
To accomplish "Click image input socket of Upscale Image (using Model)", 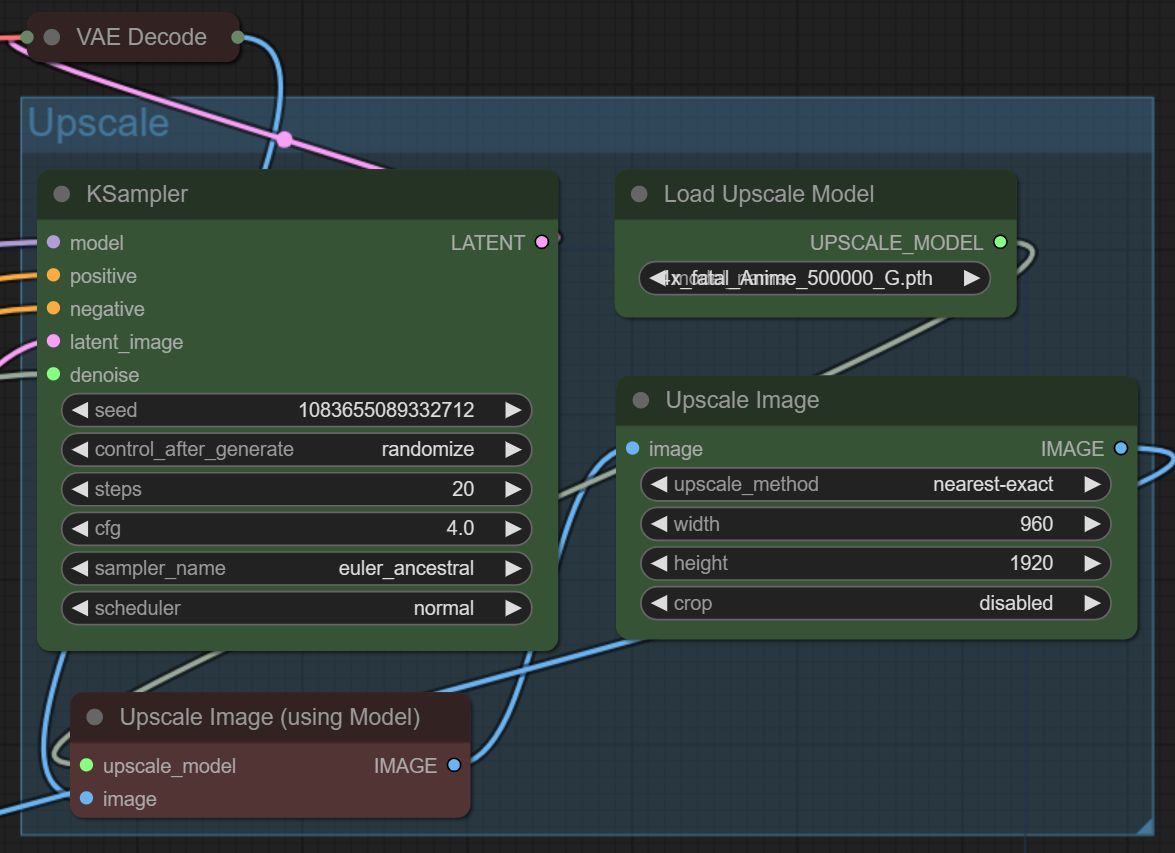I will (x=86, y=798).
